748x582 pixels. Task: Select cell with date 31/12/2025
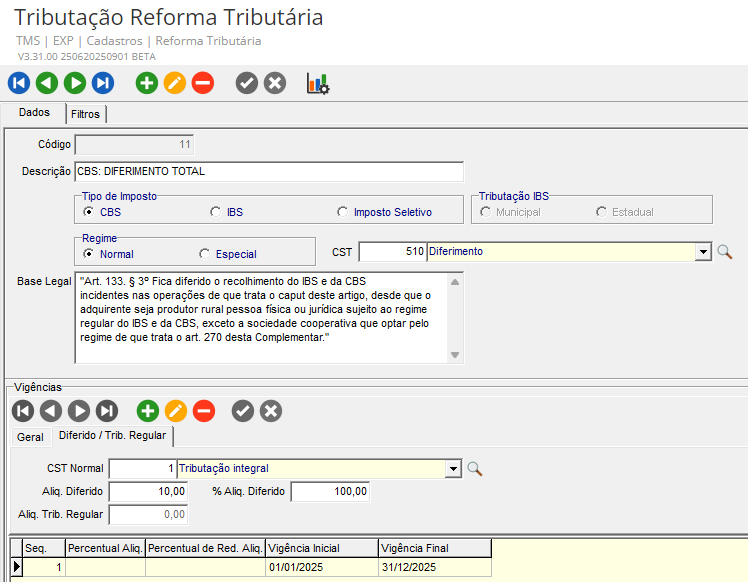pos(435,567)
